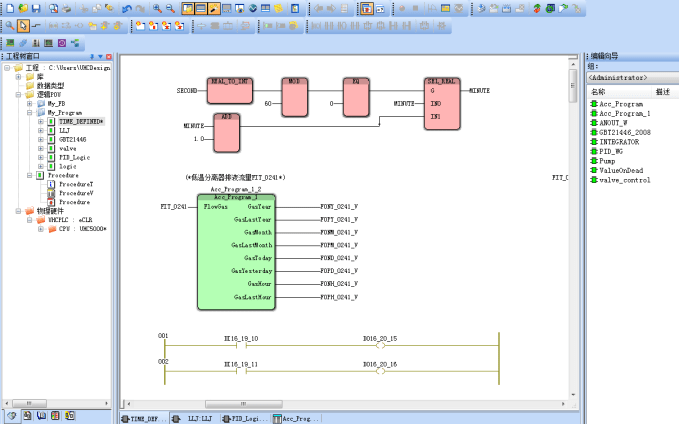Select ANOUT_W in edit wizard list
Image resolution: width=679 pixels, height=424 pixels.
(613, 123)
